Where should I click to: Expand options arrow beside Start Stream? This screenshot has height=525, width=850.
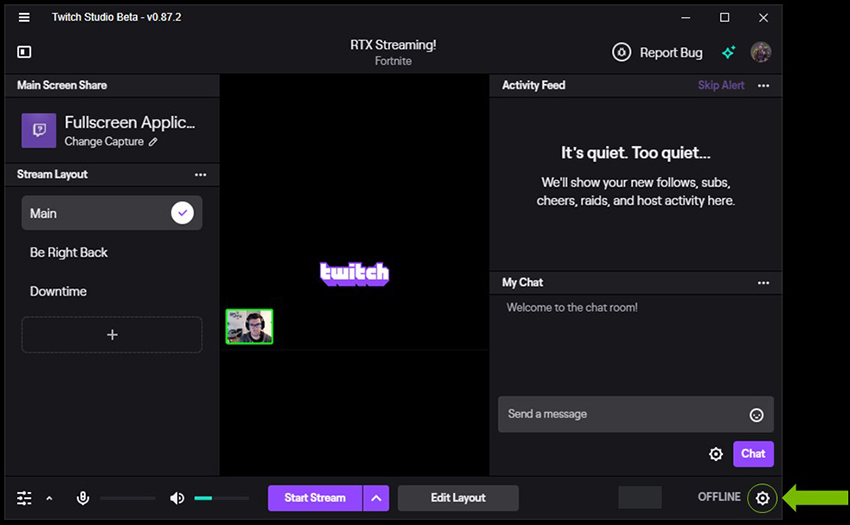pos(376,498)
